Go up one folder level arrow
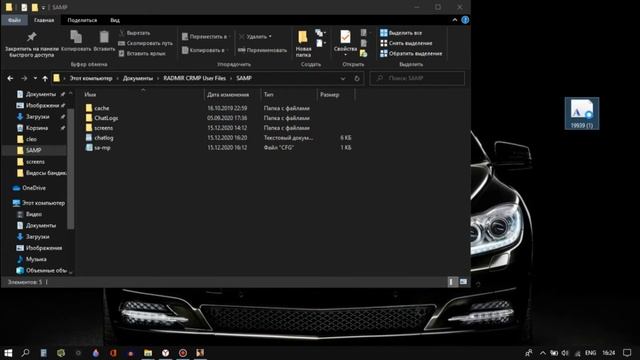 [x=45, y=78]
